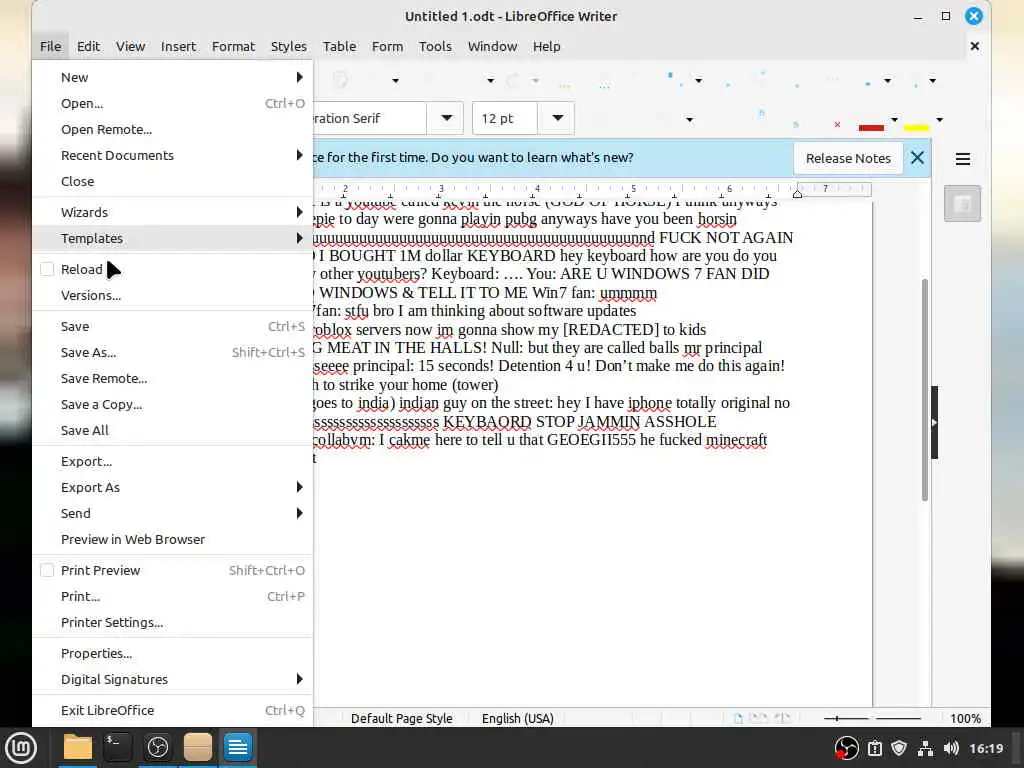Click the tan box taskbar icon
The height and width of the screenshot is (768, 1024).
(x=197, y=747)
